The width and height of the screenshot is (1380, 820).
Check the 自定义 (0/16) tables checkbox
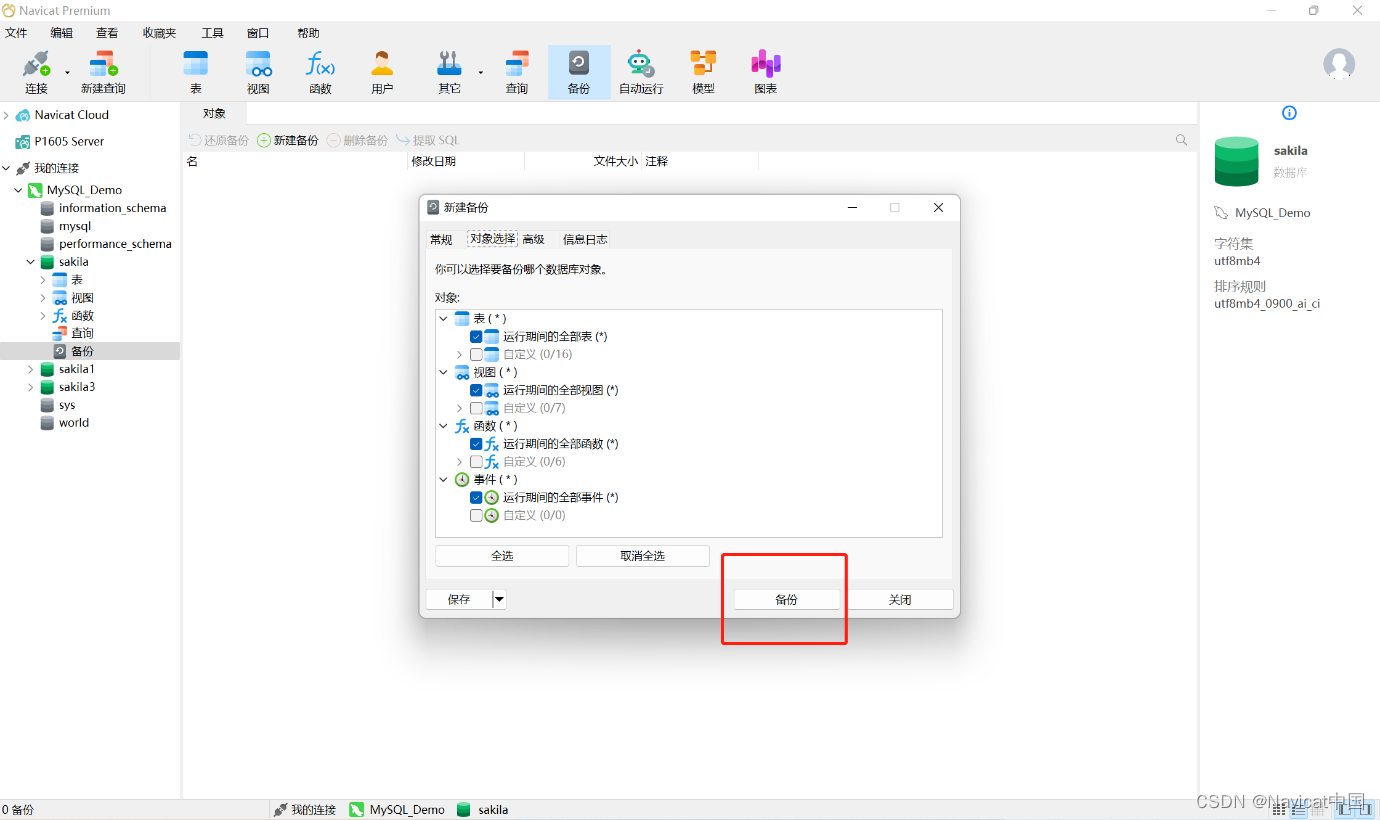pos(476,355)
